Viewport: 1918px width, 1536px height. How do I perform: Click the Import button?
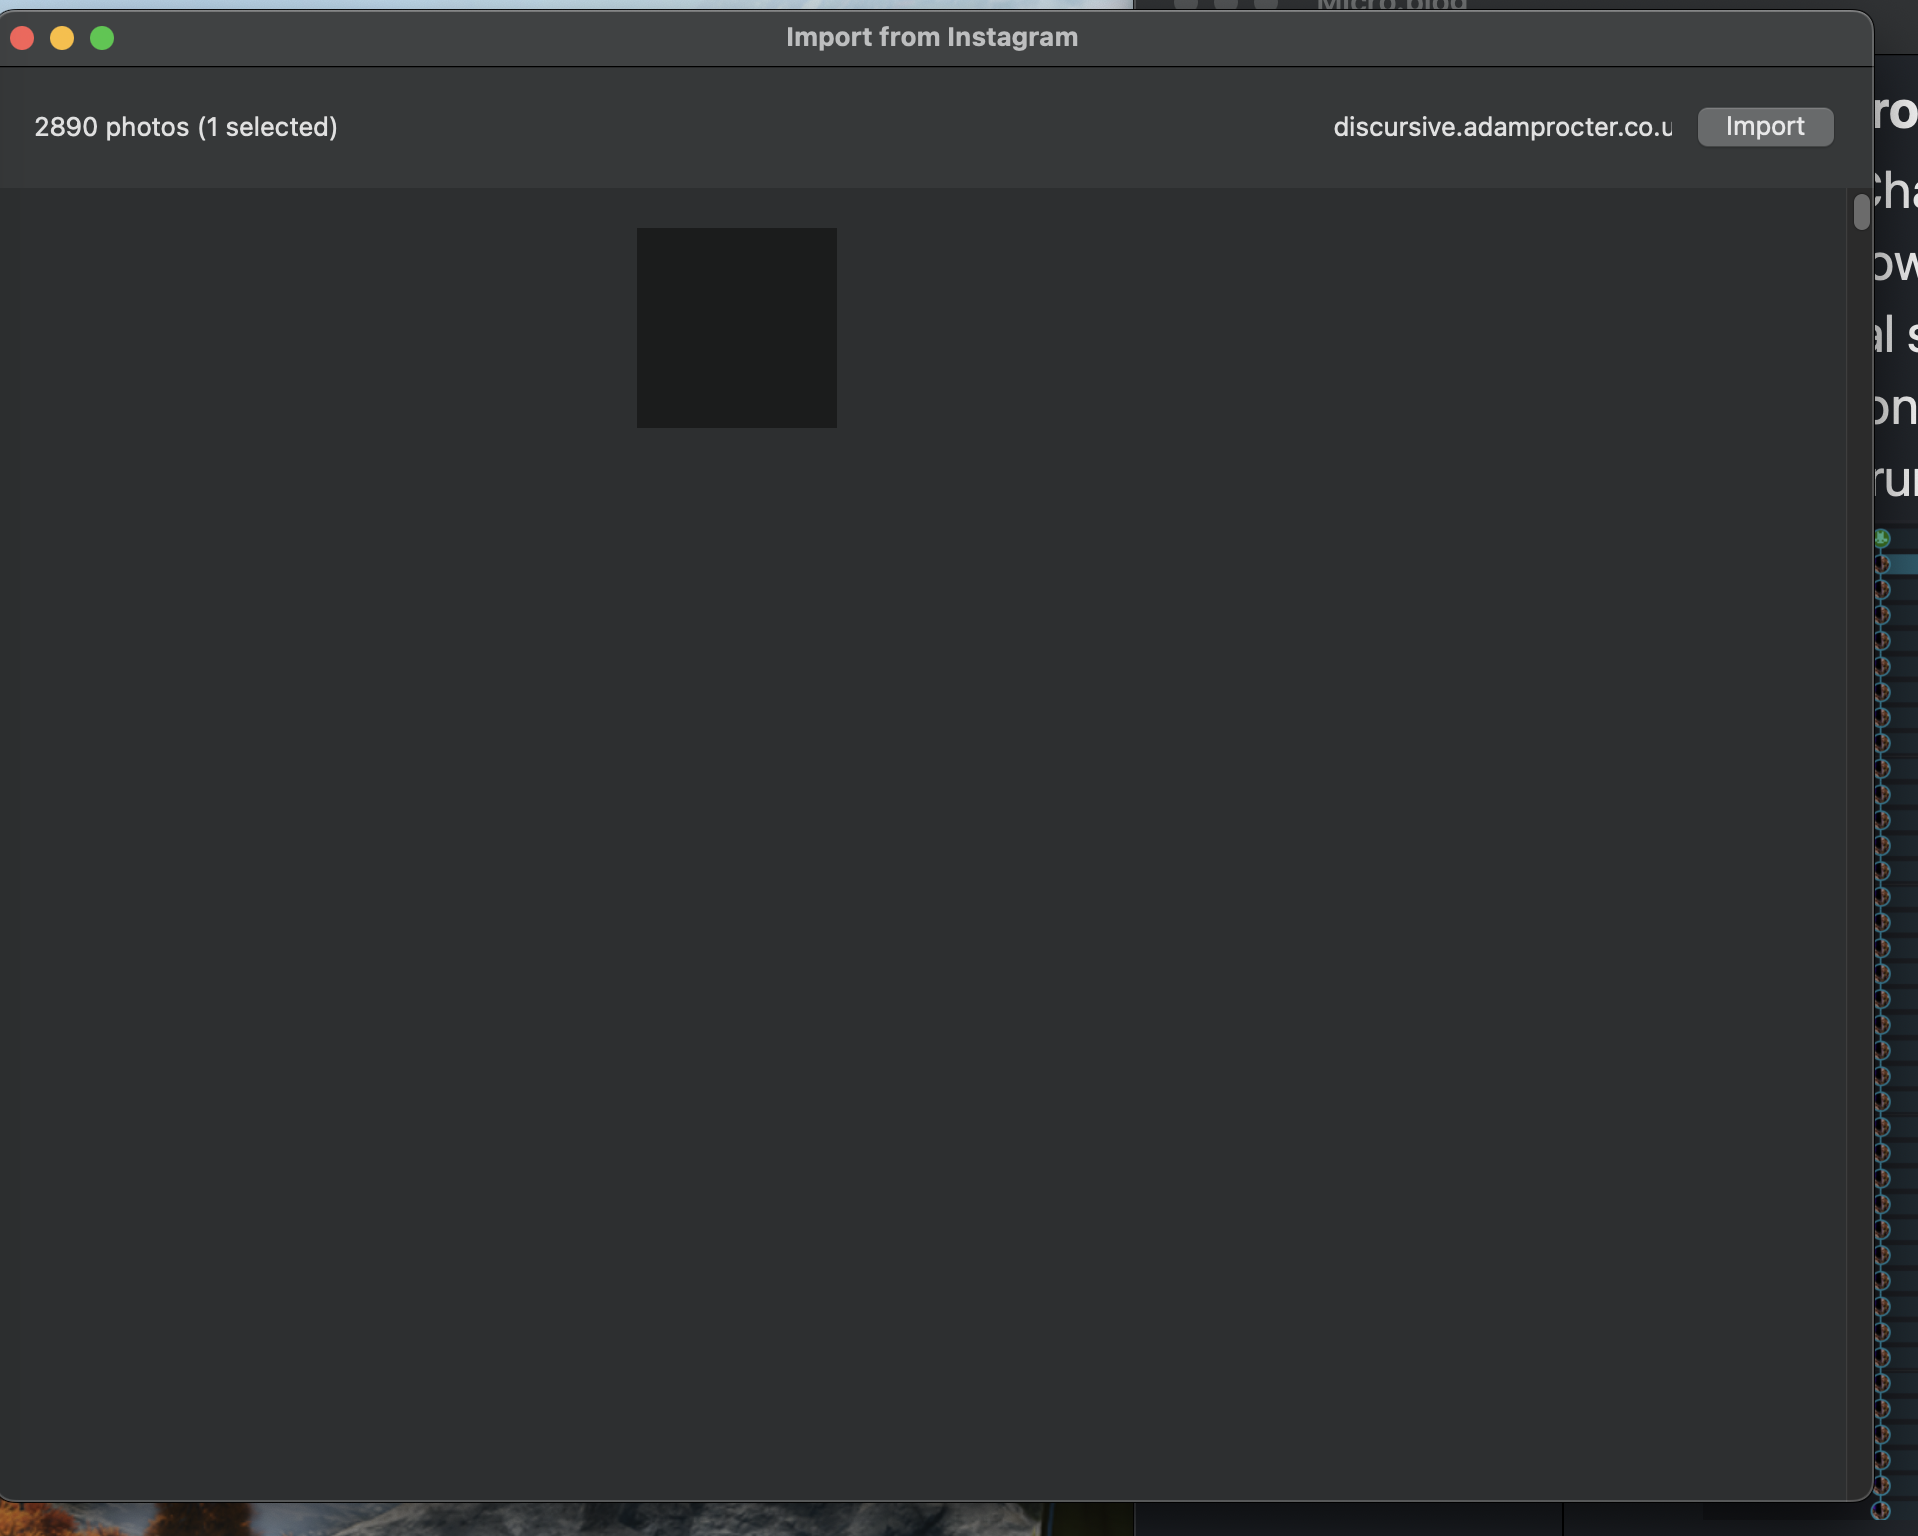[1765, 127]
